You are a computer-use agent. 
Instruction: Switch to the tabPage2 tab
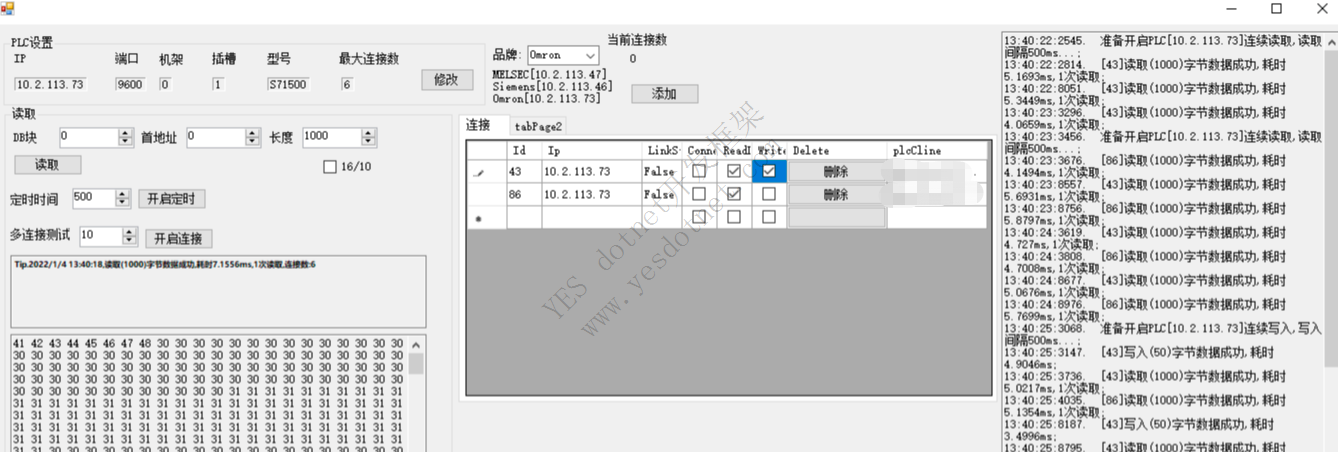538,127
